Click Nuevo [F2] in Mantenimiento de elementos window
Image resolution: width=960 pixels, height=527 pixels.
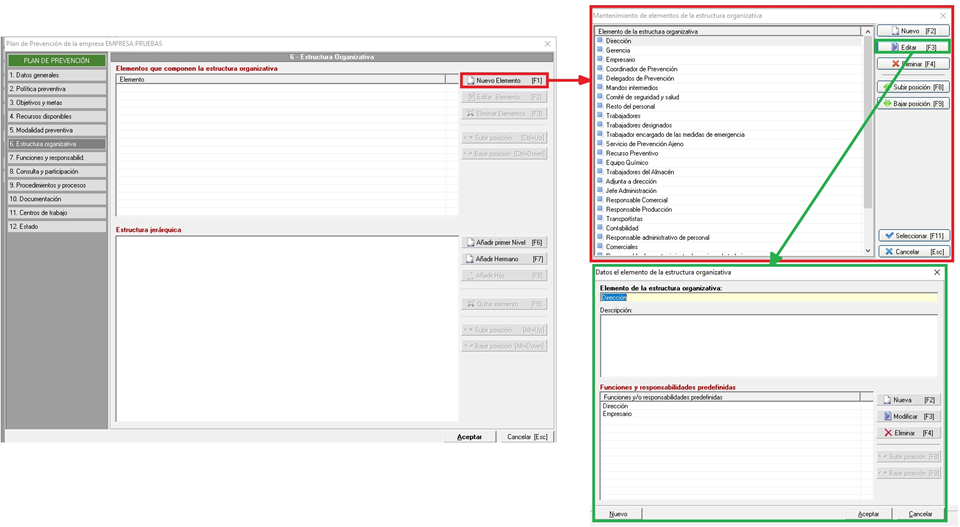coord(913,31)
